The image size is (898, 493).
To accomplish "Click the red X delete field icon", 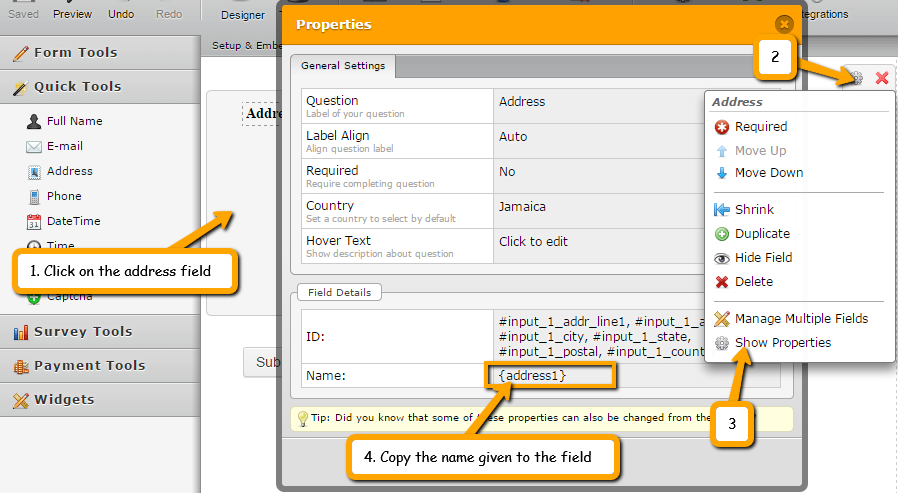I will [x=881, y=78].
